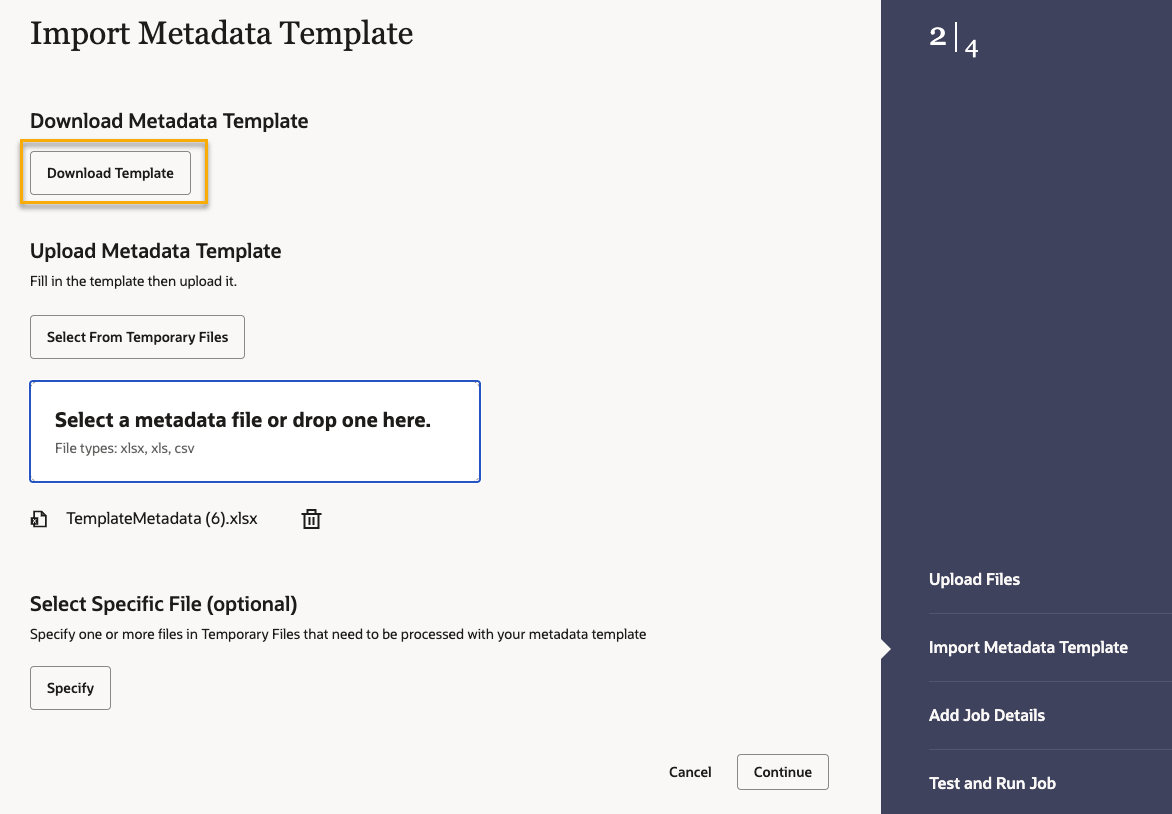Open the Test and Run Job step

click(x=992, y=784)
